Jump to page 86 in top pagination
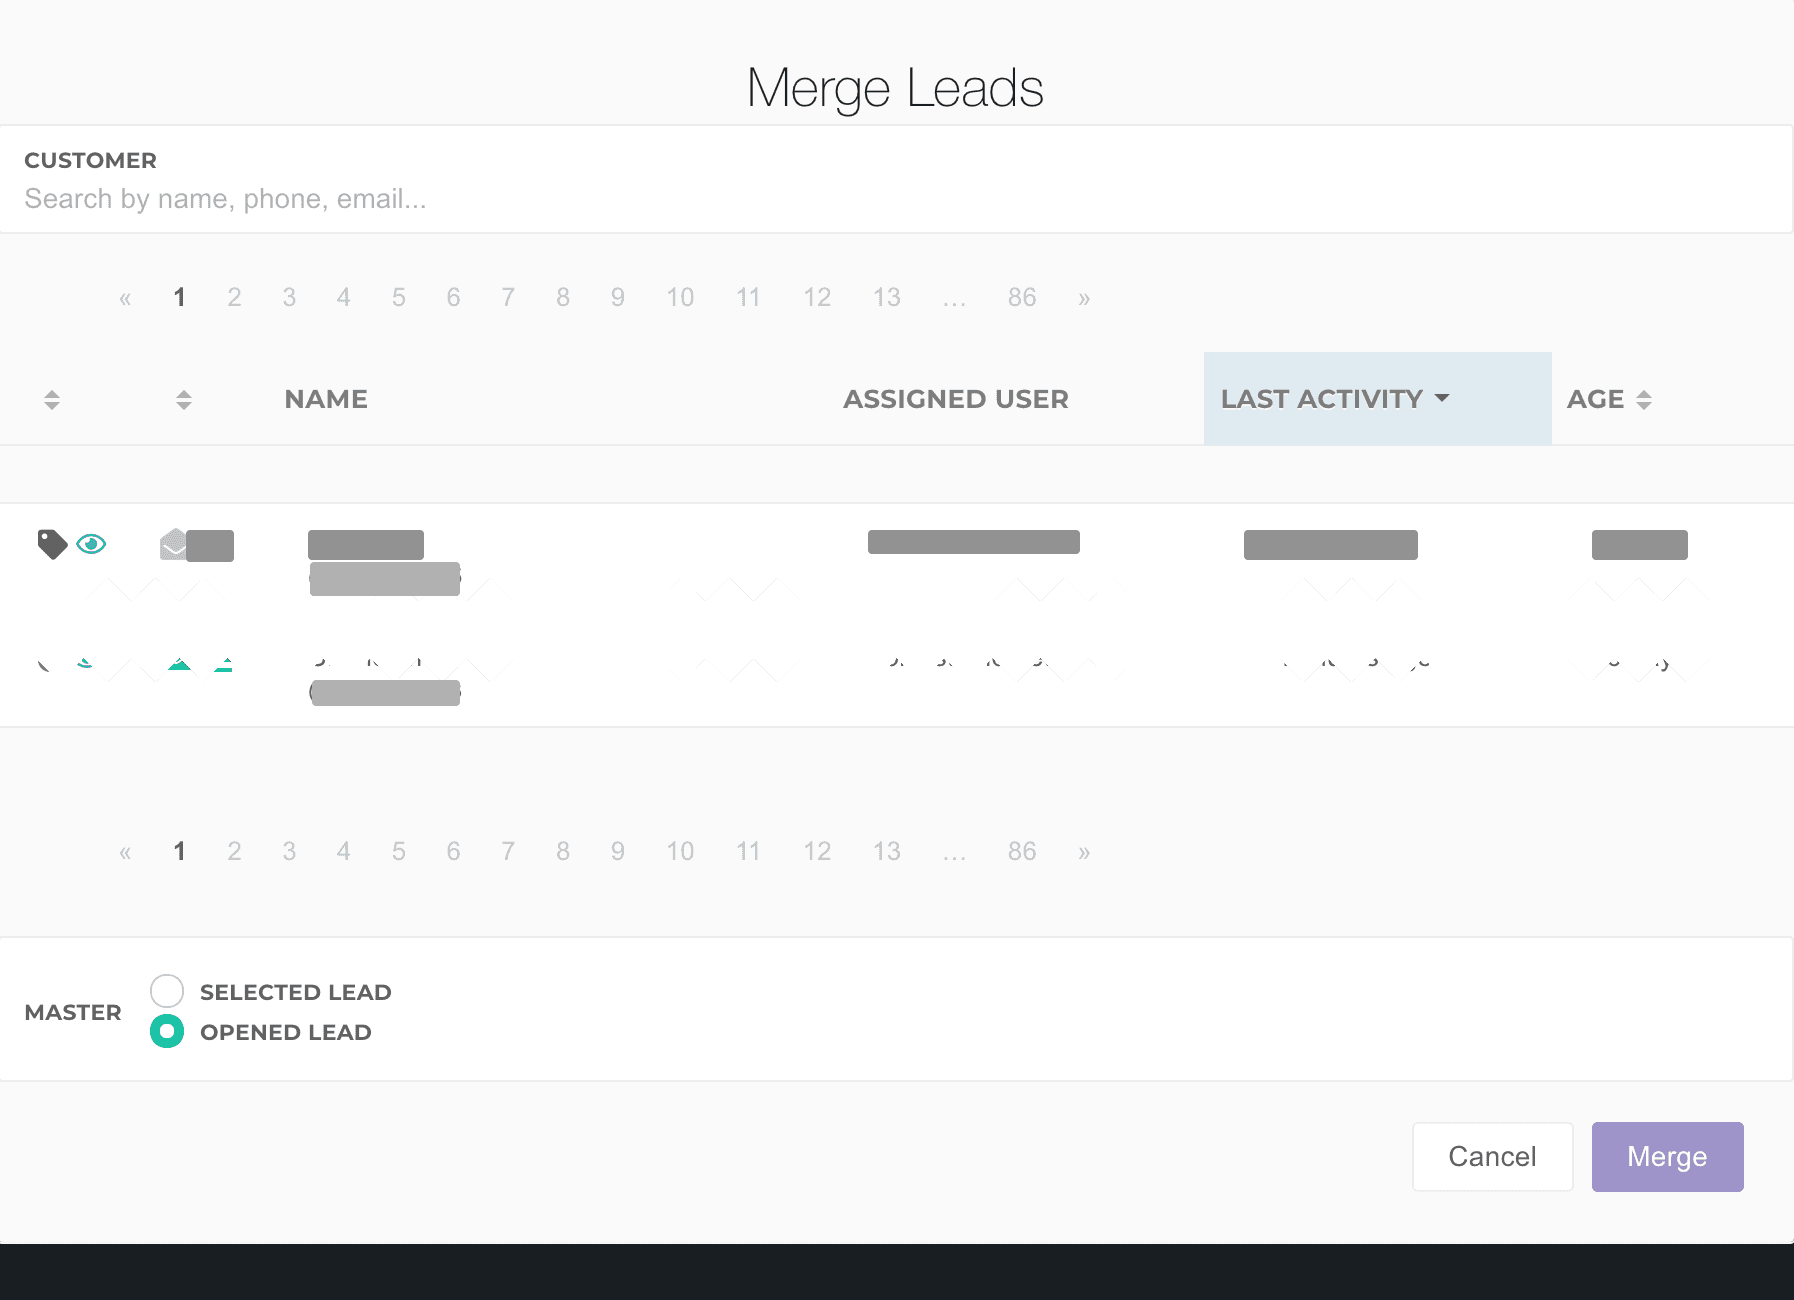 [x=1021, y=298]
